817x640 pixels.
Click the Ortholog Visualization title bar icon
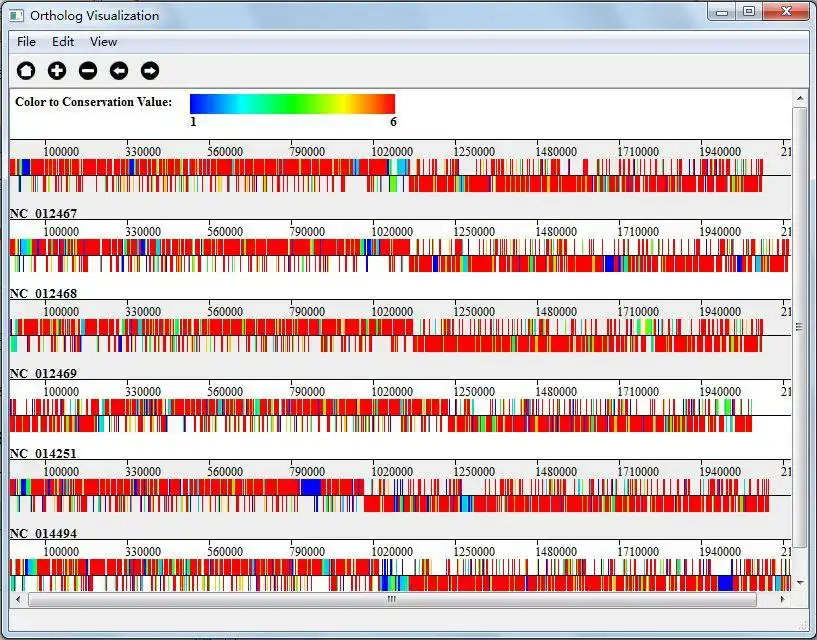point(16,15)
